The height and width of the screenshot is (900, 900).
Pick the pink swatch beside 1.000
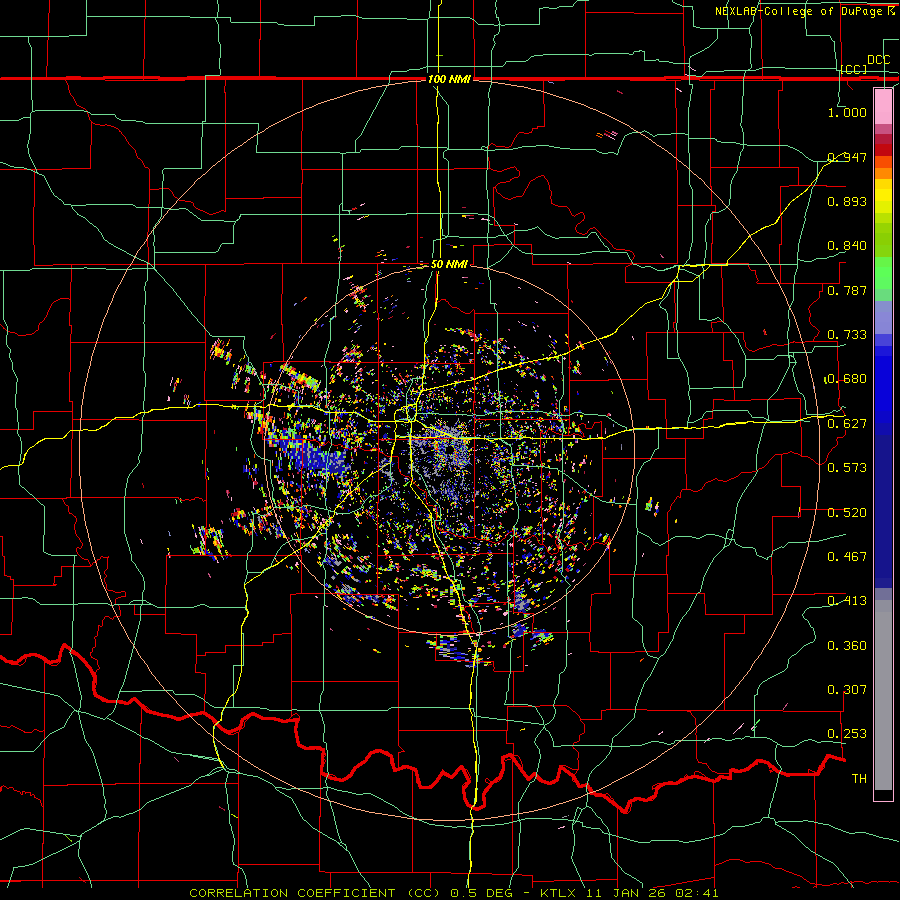coord(883,106)
